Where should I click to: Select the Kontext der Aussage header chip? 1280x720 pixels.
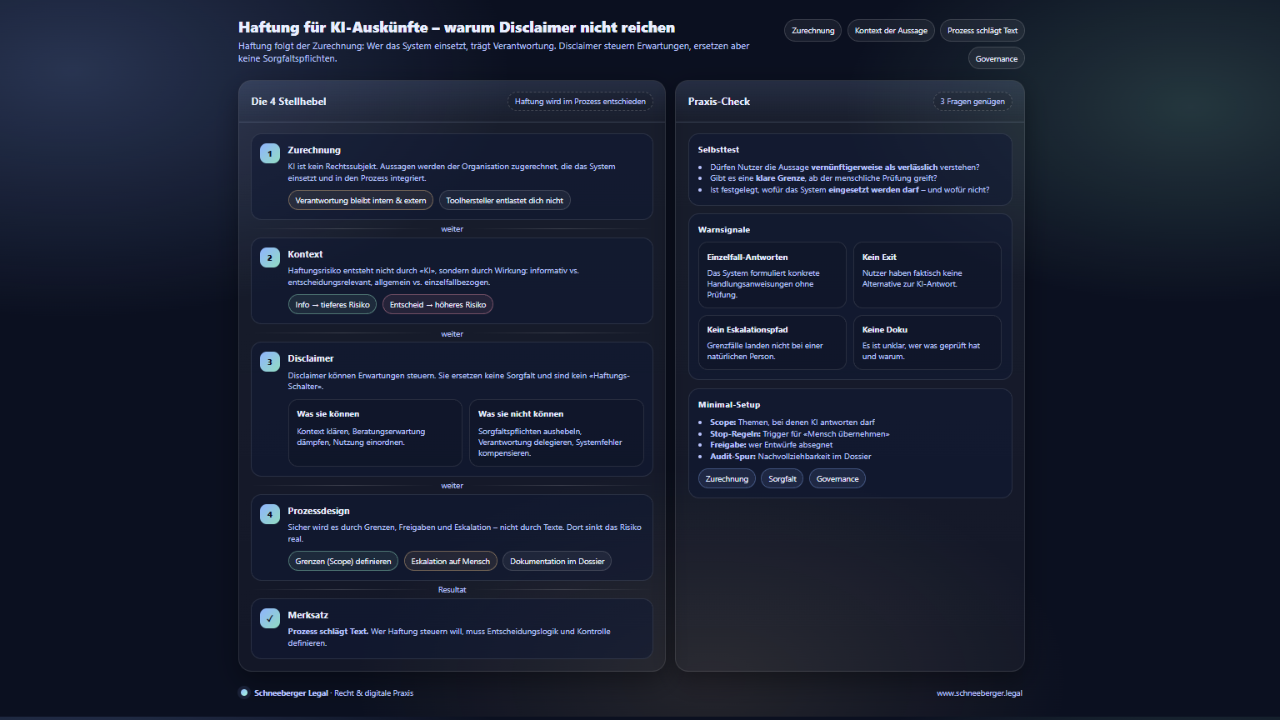[891, 31]
